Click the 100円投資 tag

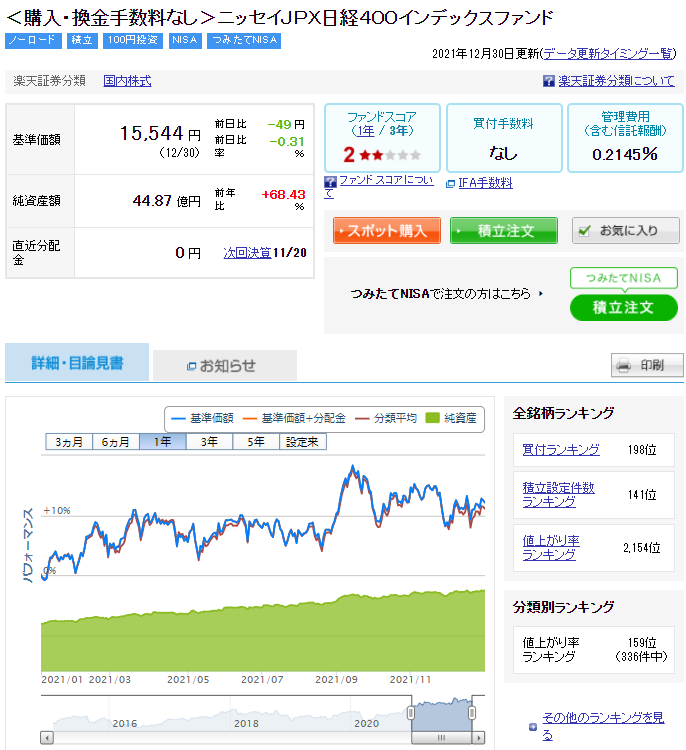(x=133, y=41)
